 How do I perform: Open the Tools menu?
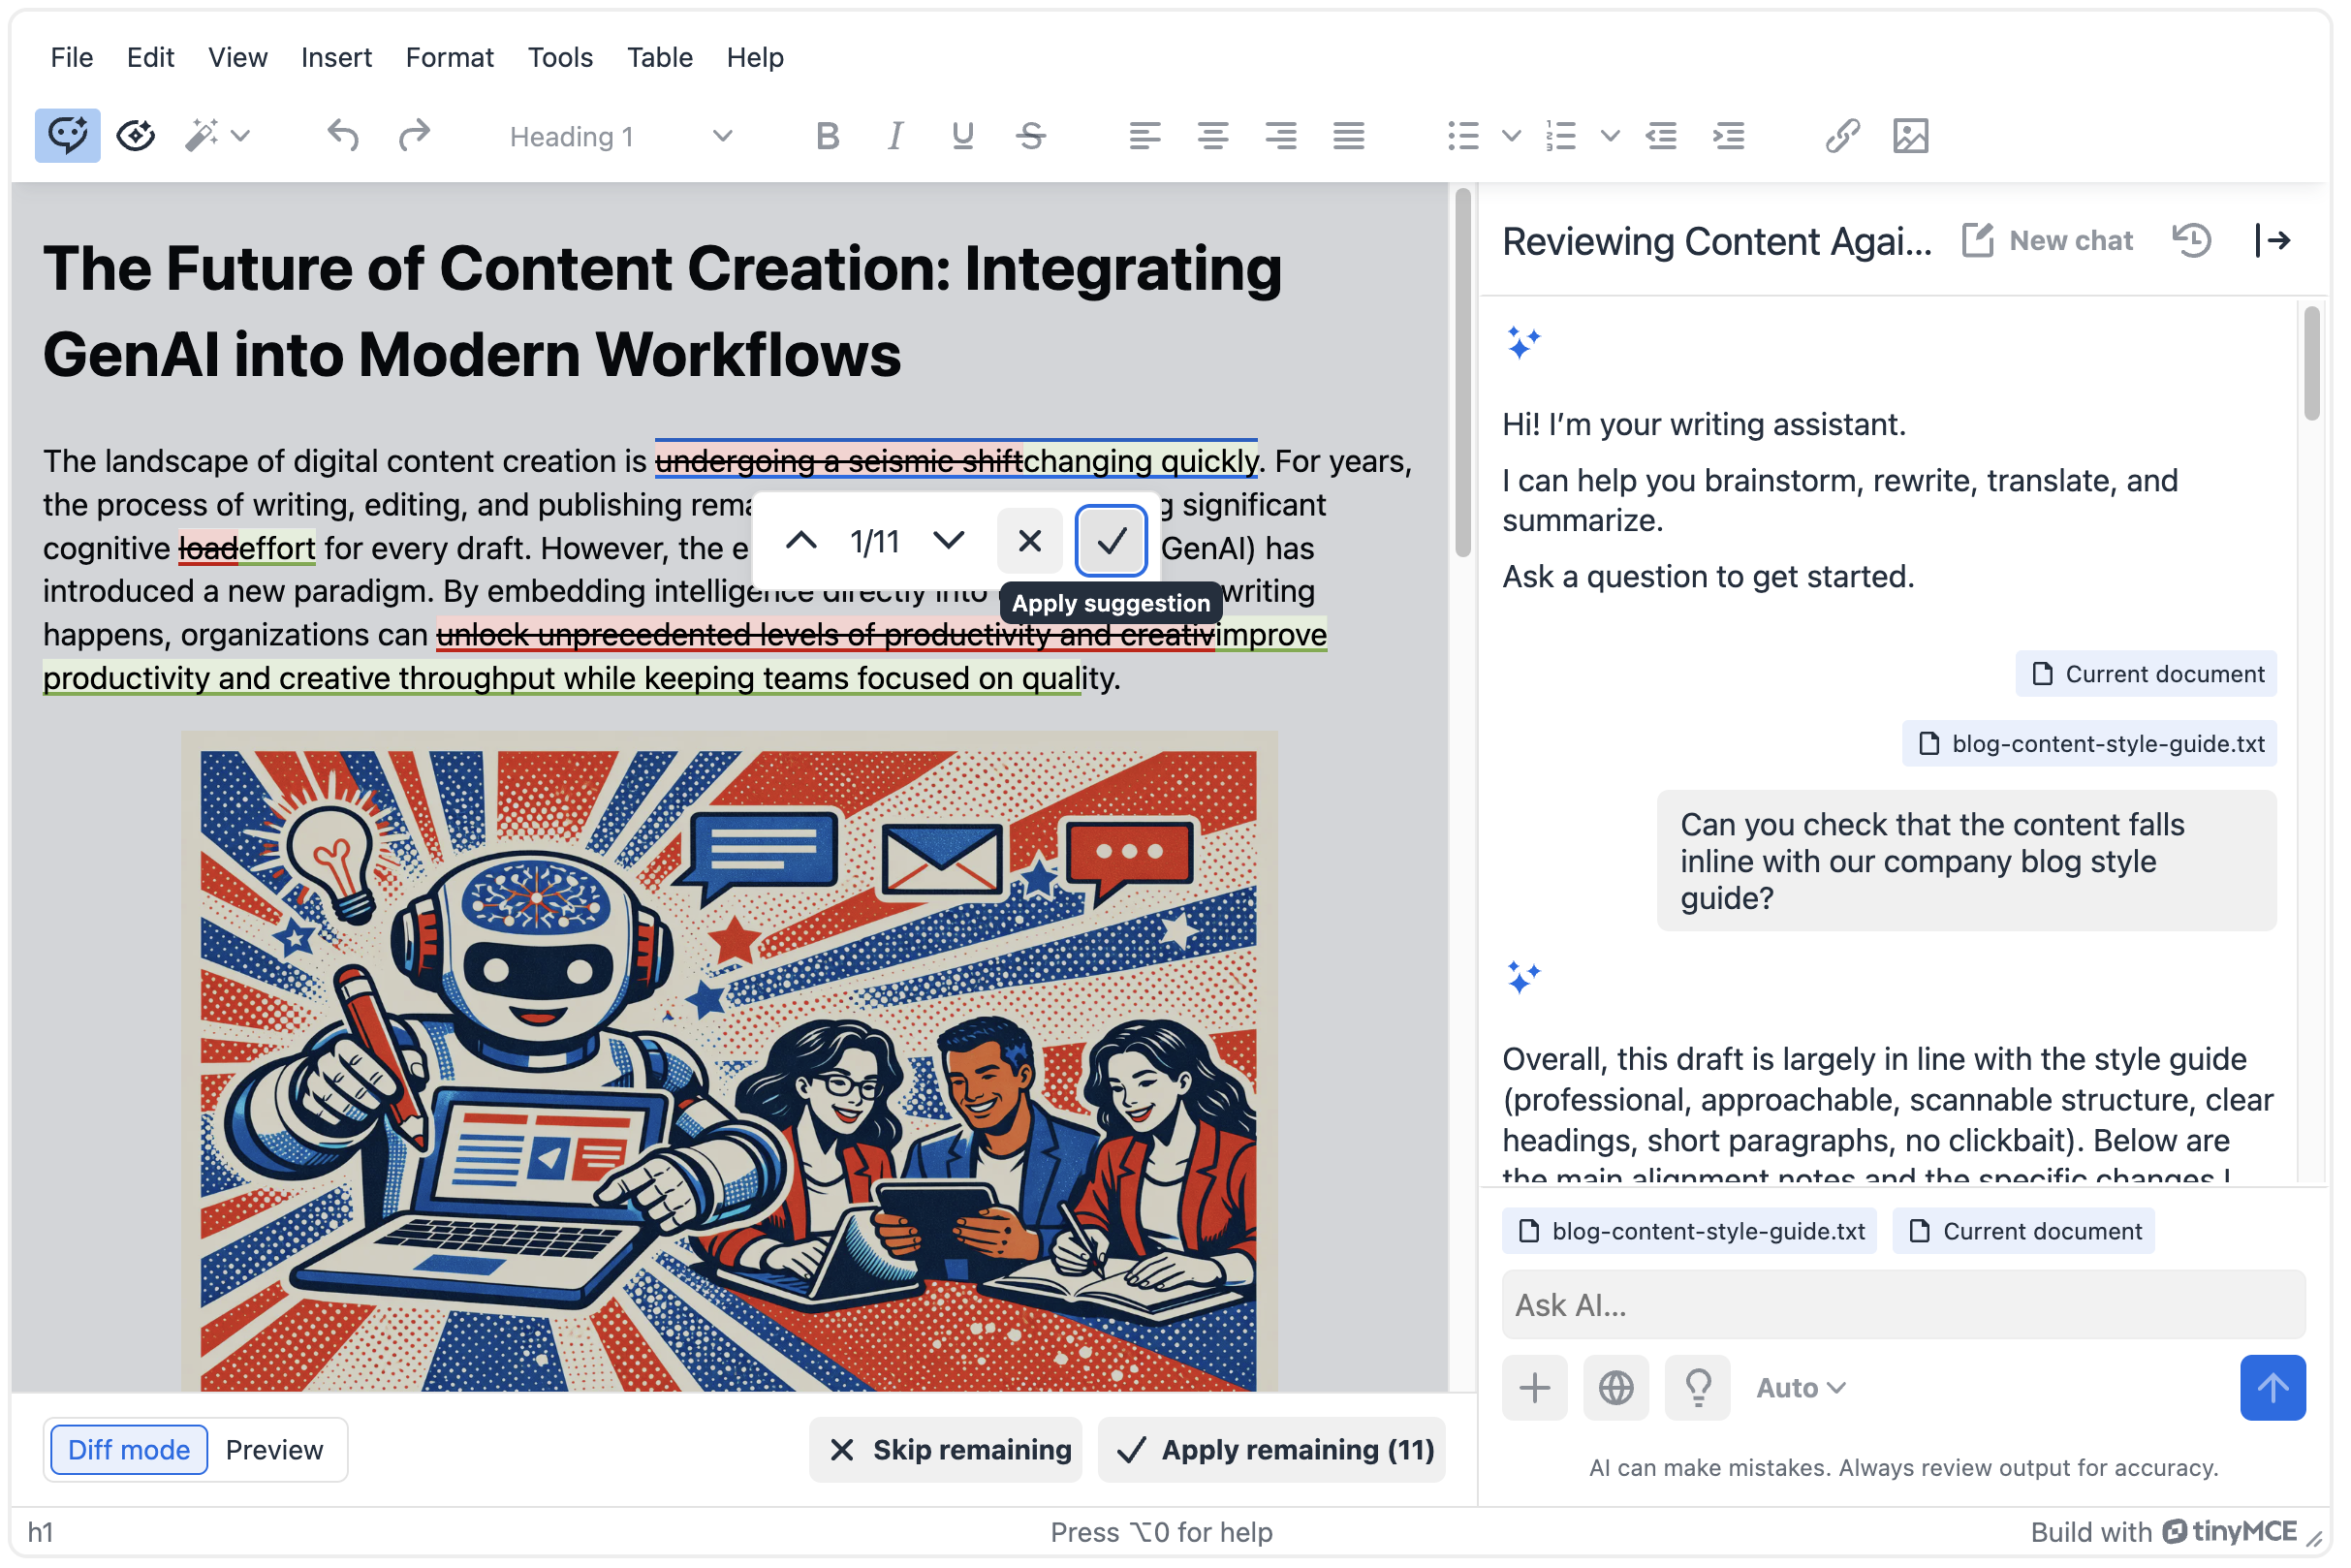(560, 57)
